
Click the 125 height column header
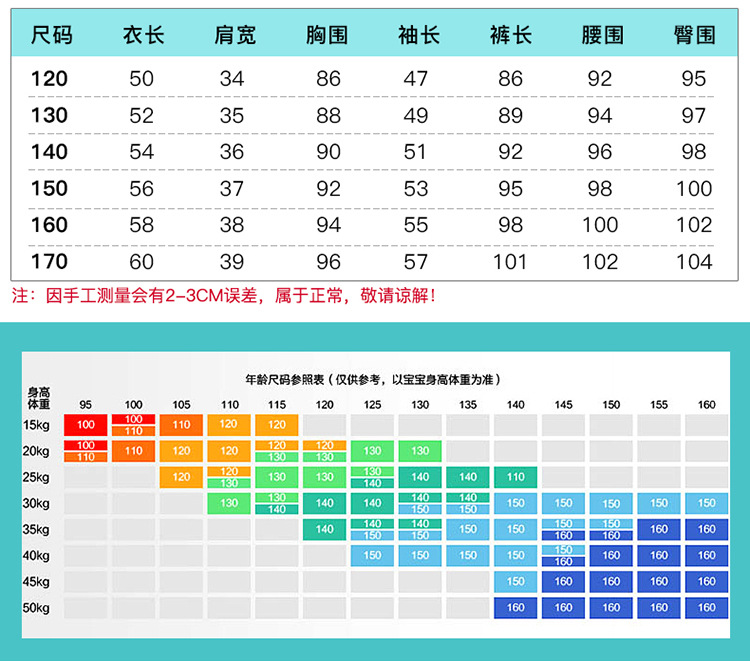click(372, 405)
